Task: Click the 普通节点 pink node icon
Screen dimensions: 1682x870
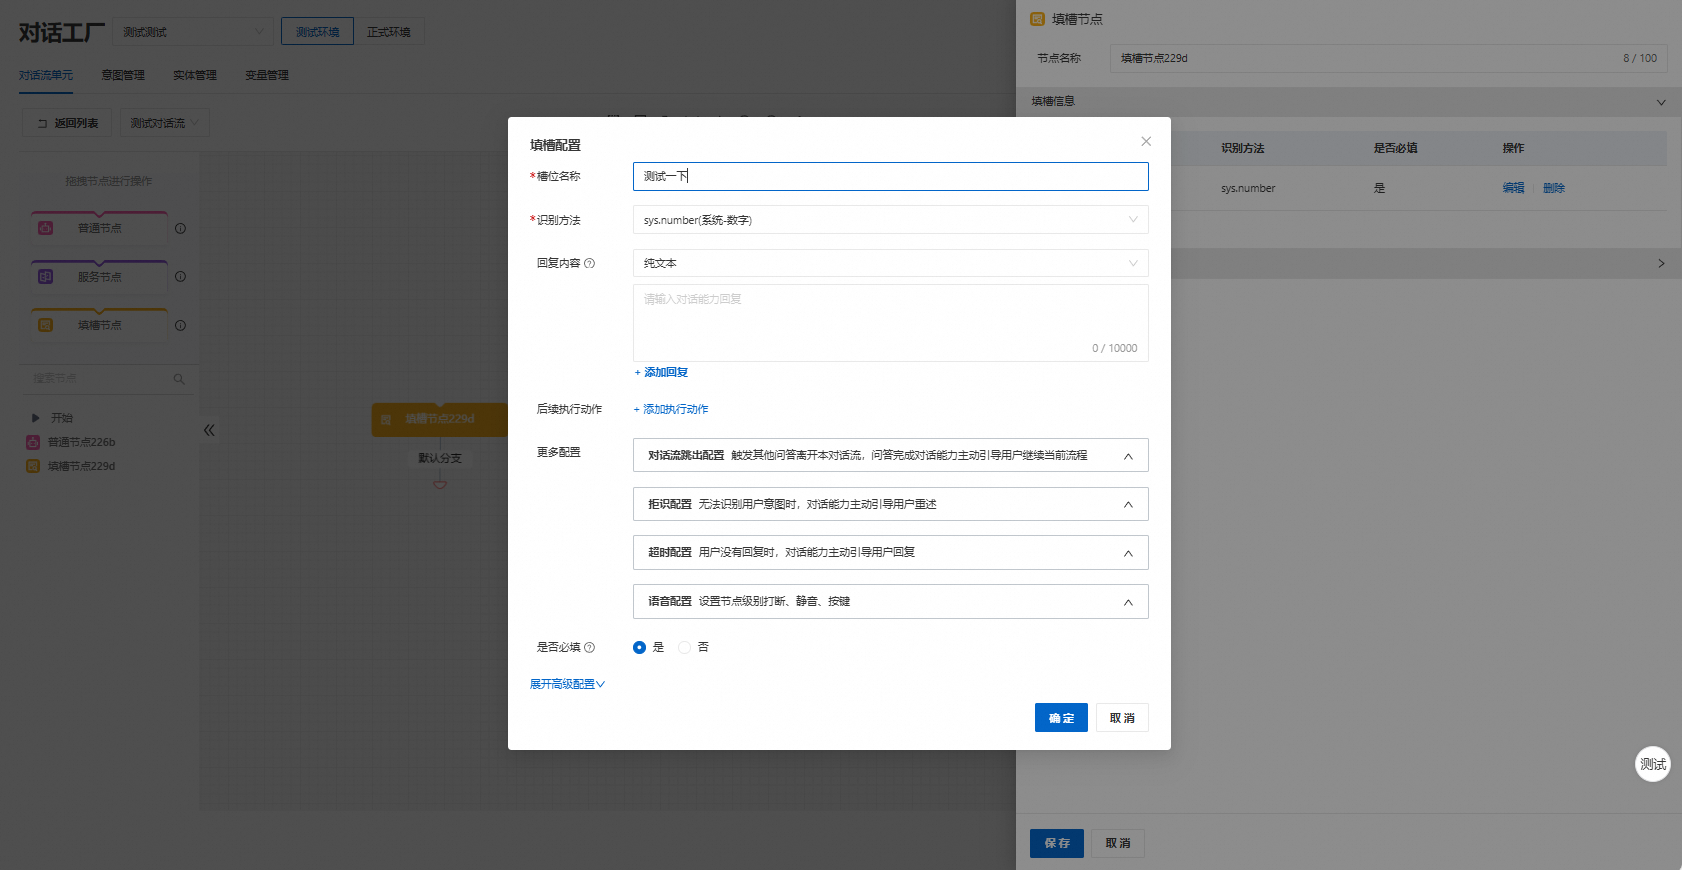Action: pos(46,228)
